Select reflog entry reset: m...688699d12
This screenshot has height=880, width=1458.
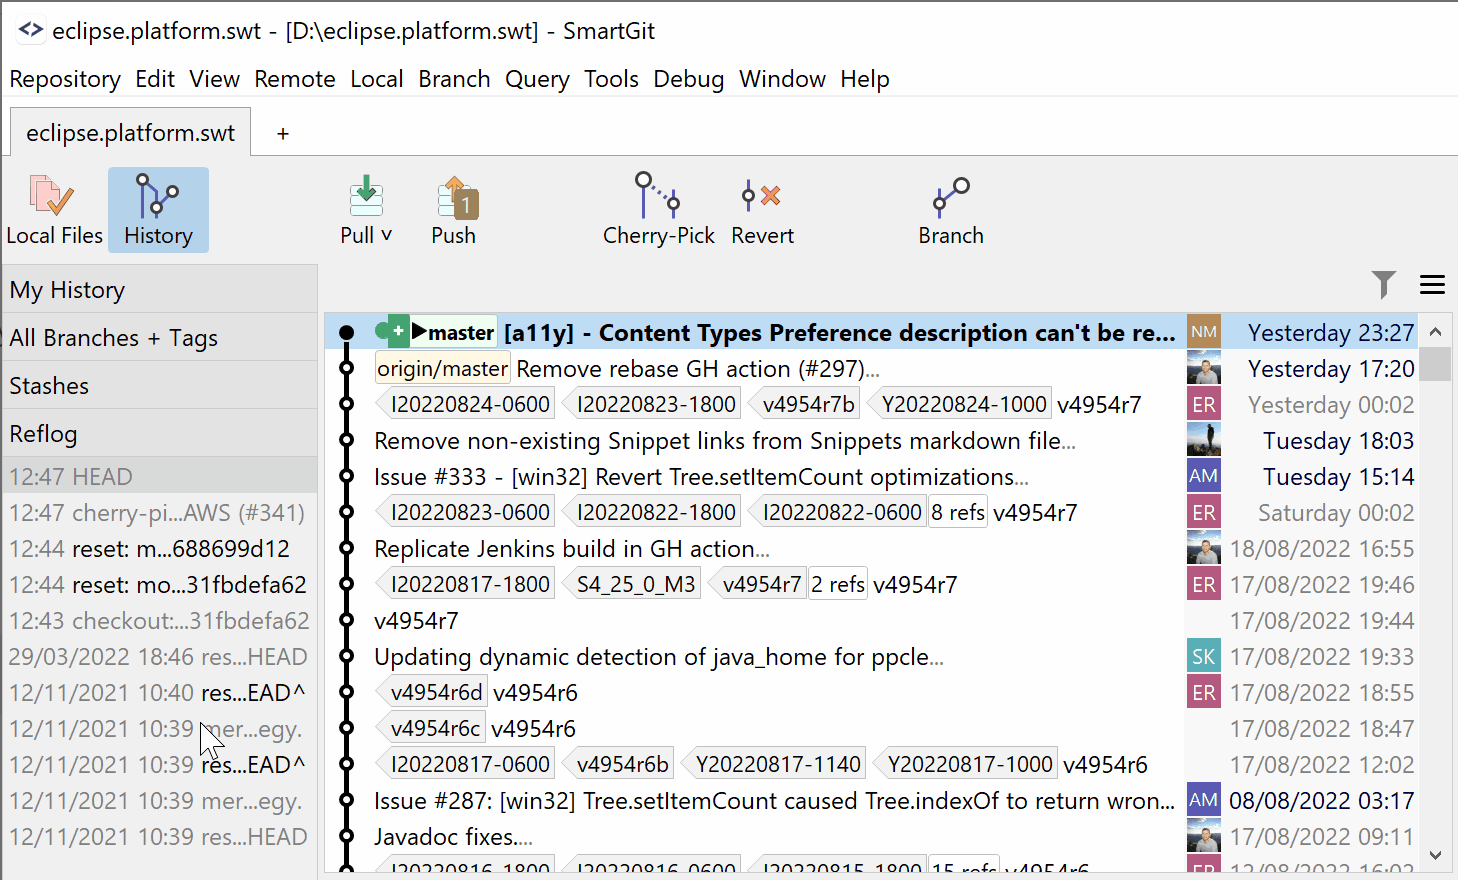coord(160,549)
